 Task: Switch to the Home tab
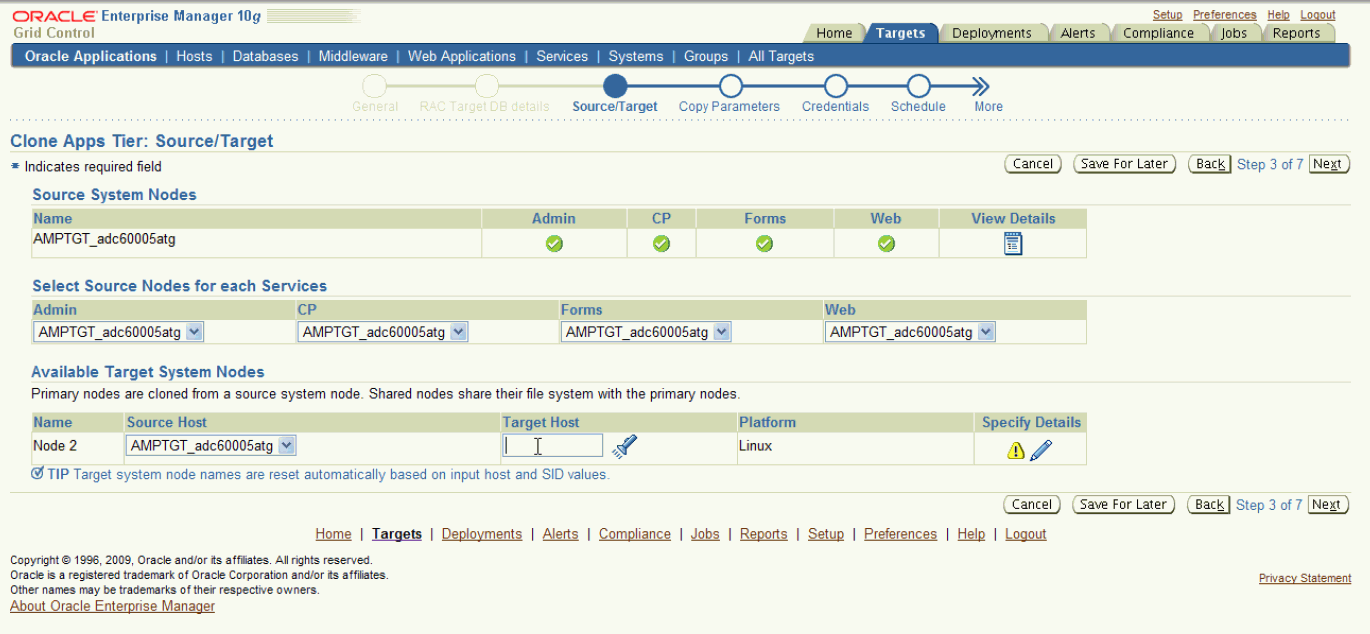click(834, 33)
